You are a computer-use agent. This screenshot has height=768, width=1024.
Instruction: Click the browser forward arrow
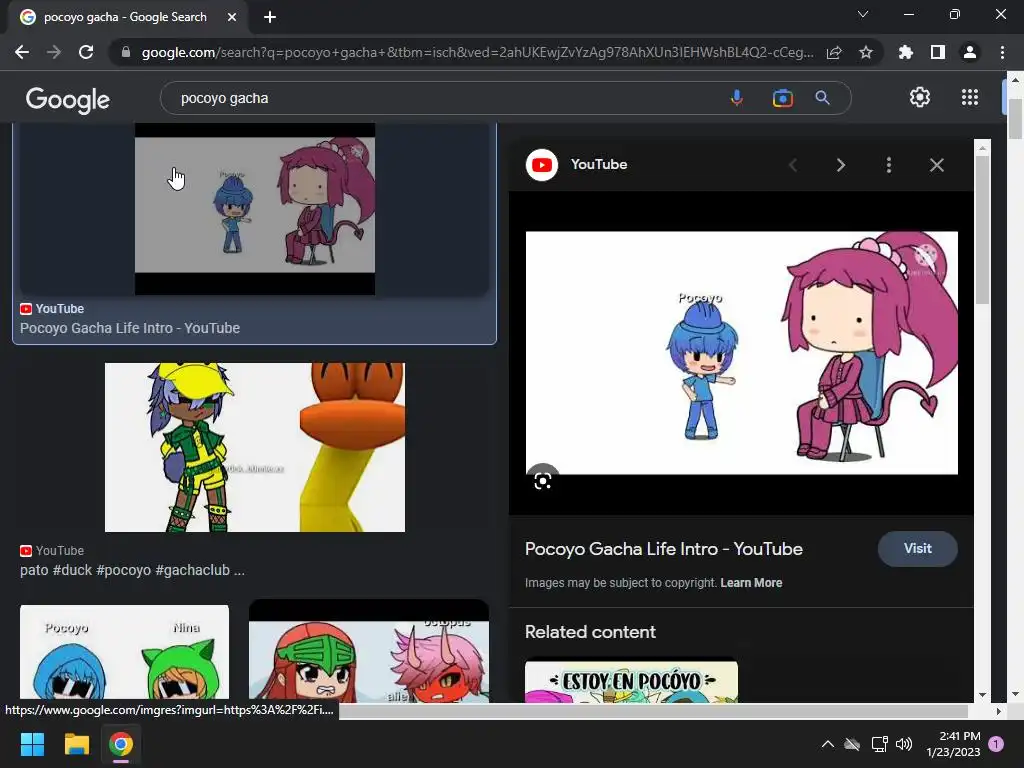point(54,52)
